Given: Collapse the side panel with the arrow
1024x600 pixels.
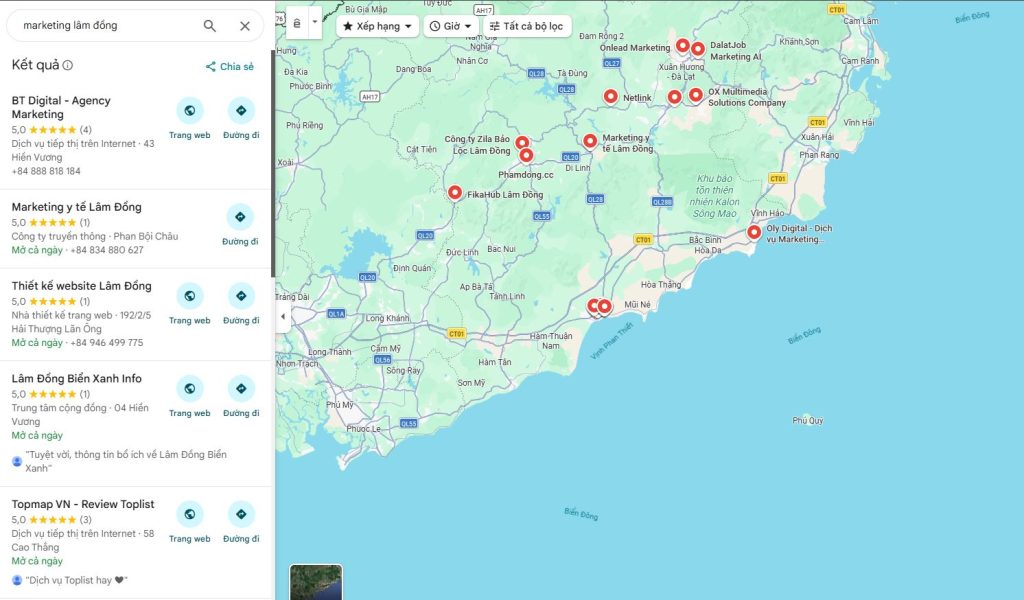Looking at the screenshot, I should pyautogui.click(x=283, y=317).
